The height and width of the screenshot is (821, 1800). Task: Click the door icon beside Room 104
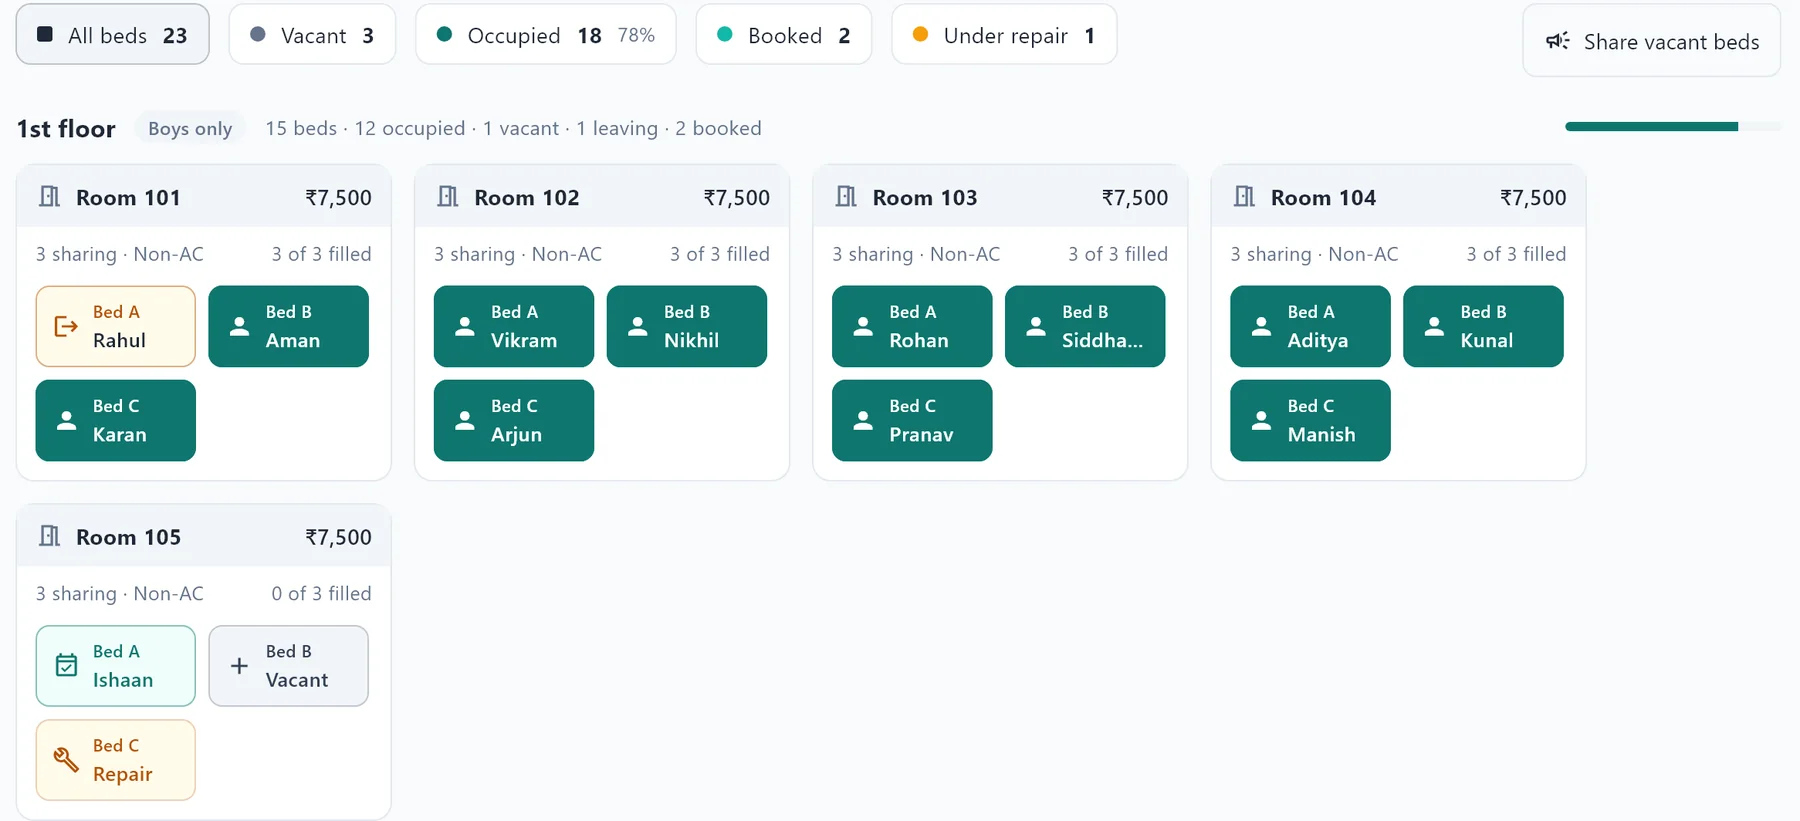[x=1244, y=197]
